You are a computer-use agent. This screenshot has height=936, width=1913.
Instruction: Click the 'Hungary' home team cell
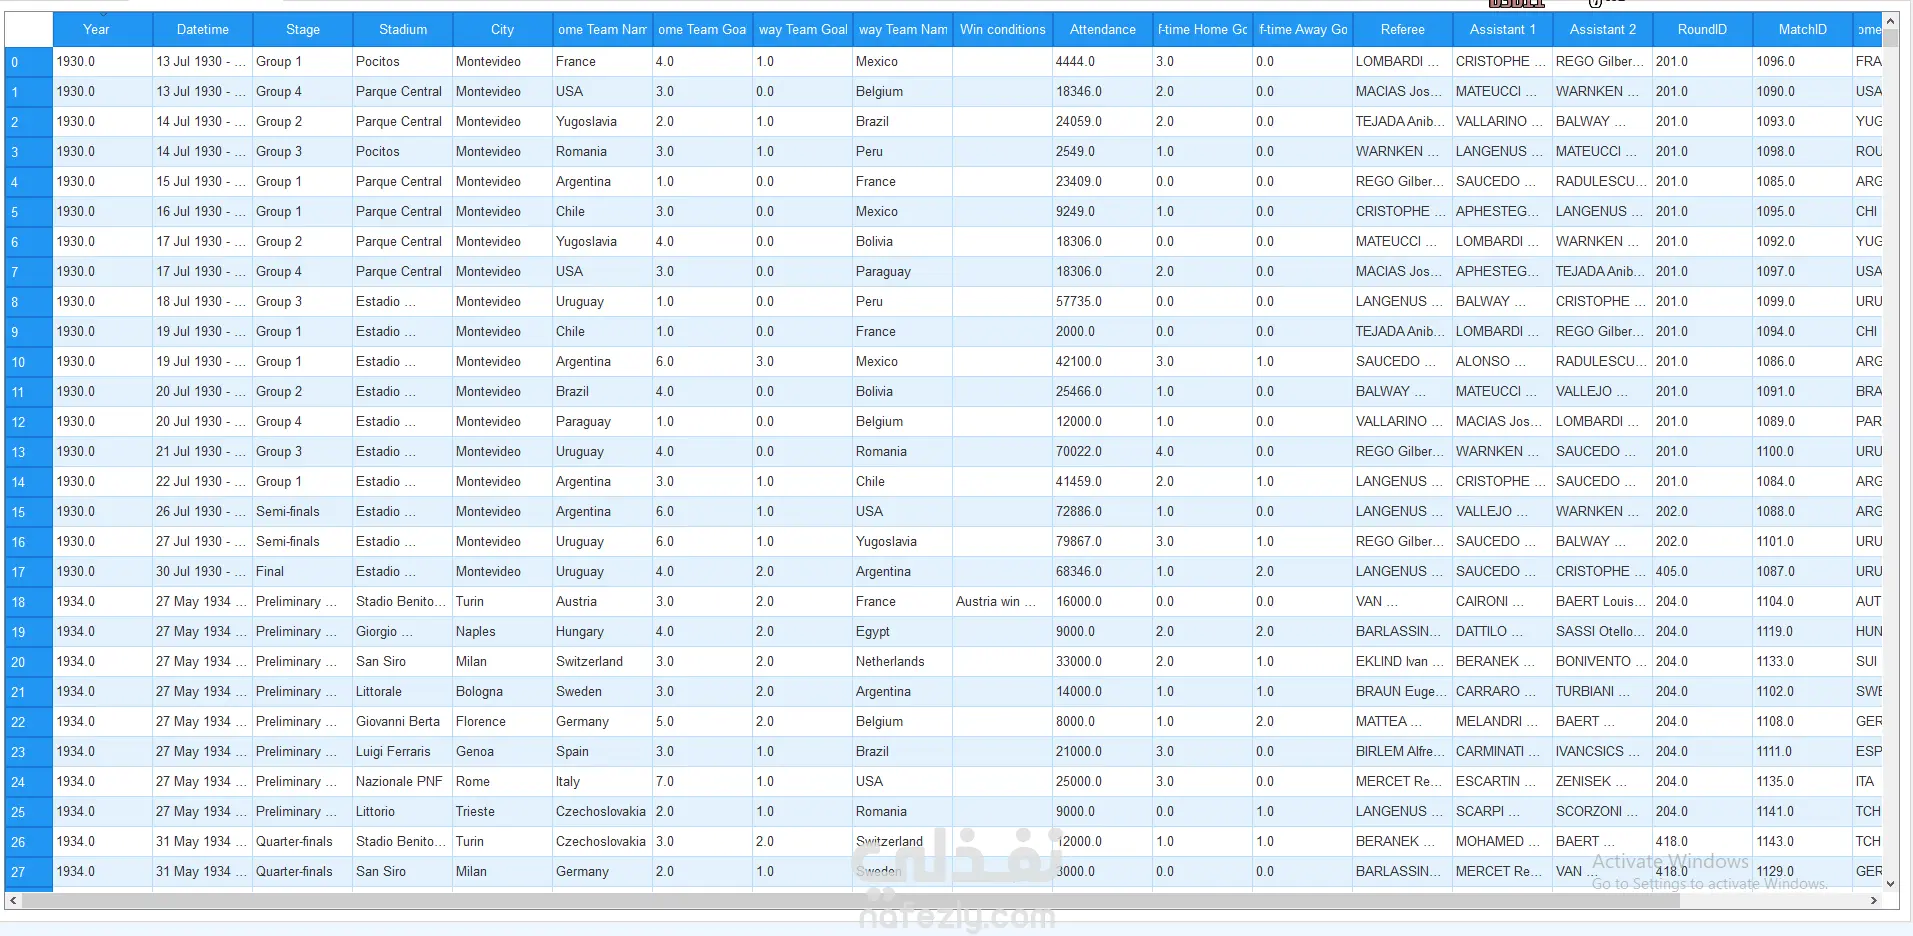tap(603, 632)
